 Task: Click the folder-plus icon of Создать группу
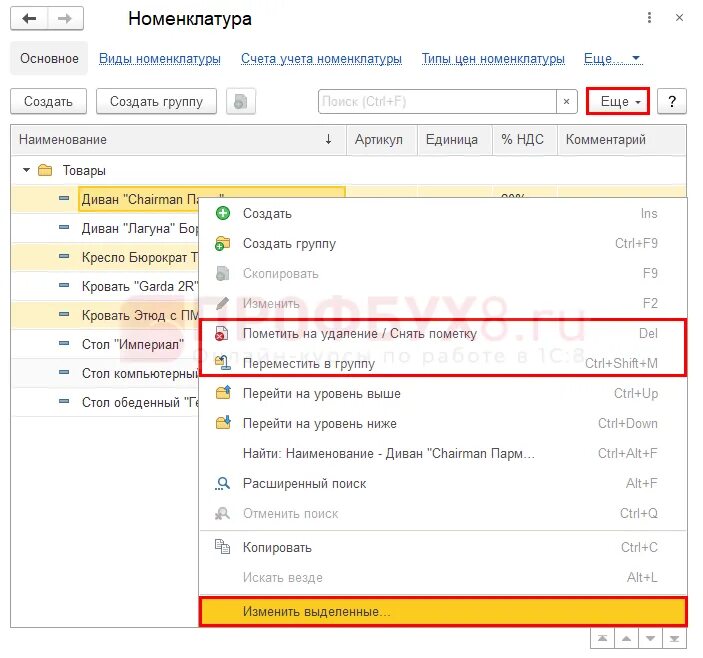pyautogui.click(x=223, y=243)
